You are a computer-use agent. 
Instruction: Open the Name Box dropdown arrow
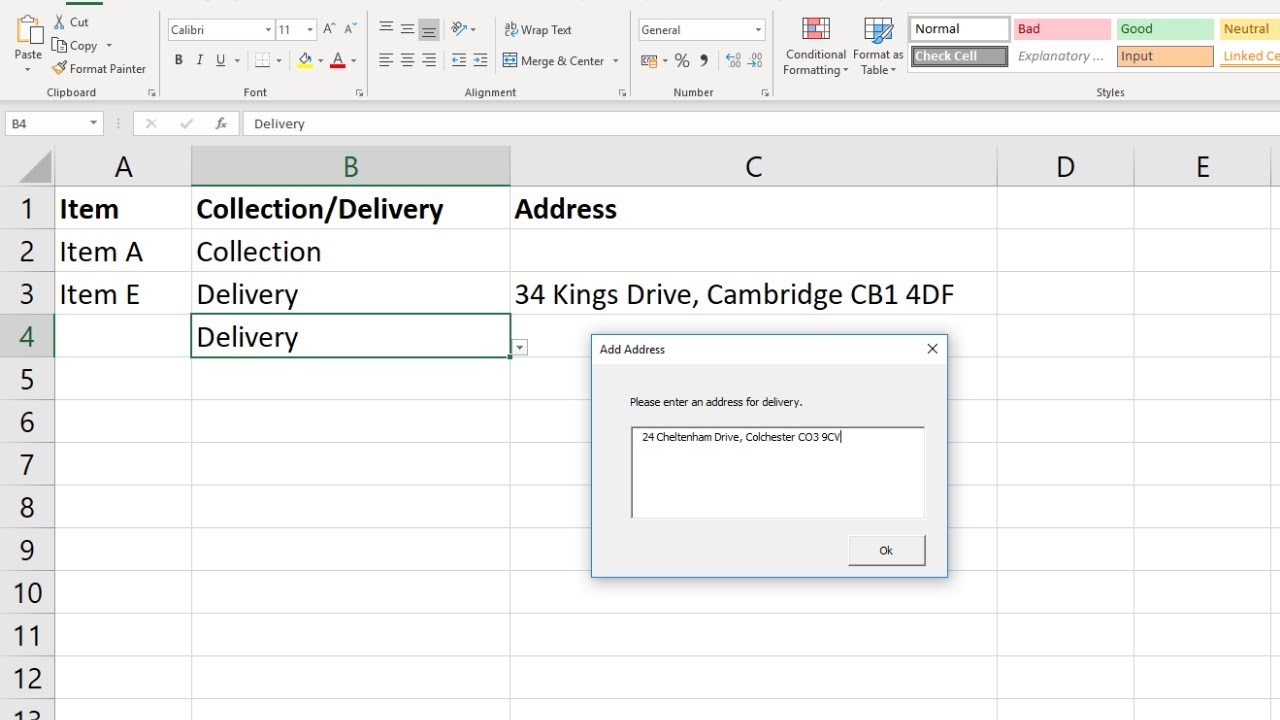click(94, 124)
